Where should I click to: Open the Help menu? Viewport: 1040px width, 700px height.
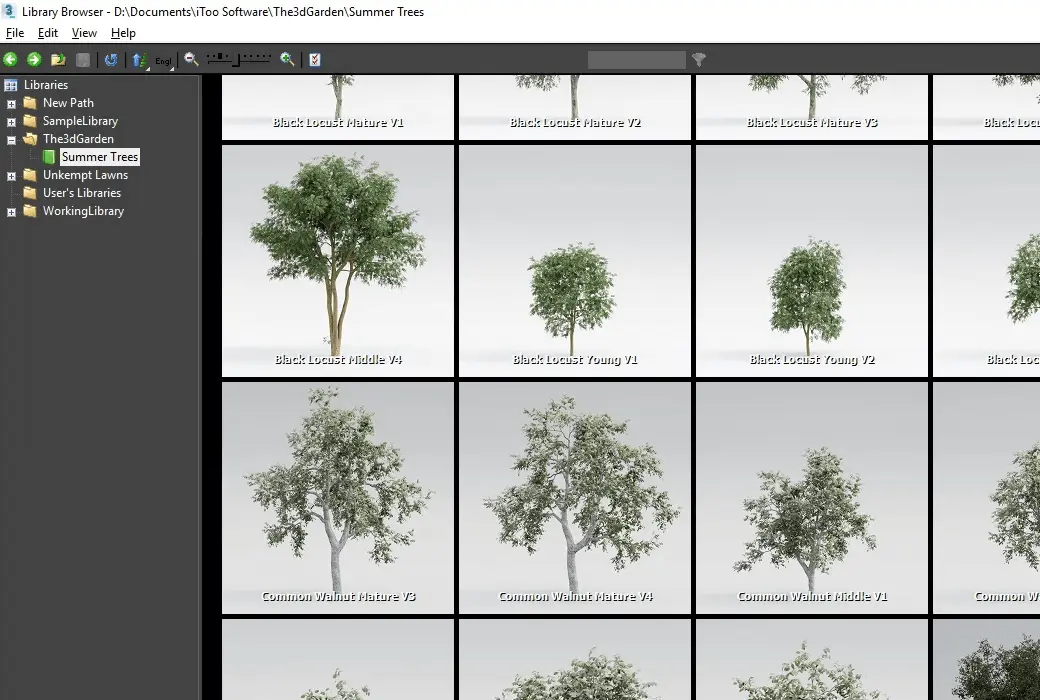click(x=123, y=33)
